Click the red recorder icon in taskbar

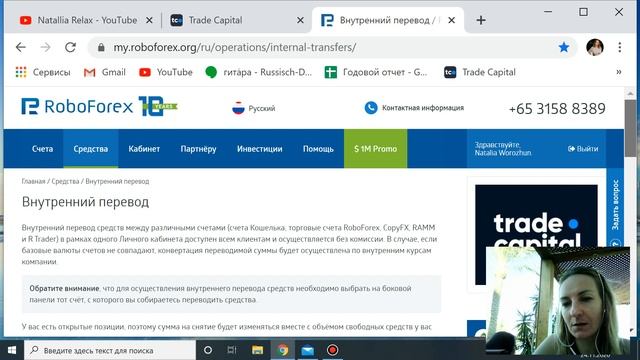point(333,350)
